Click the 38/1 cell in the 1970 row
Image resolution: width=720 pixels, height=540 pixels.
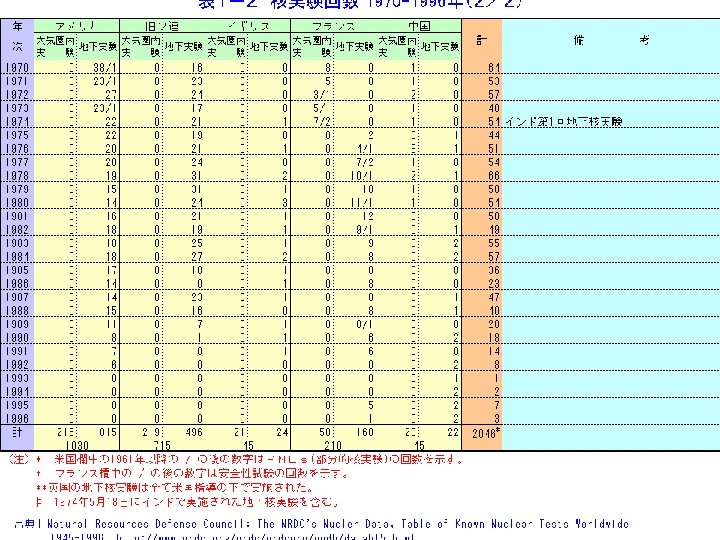coord(105,68)
